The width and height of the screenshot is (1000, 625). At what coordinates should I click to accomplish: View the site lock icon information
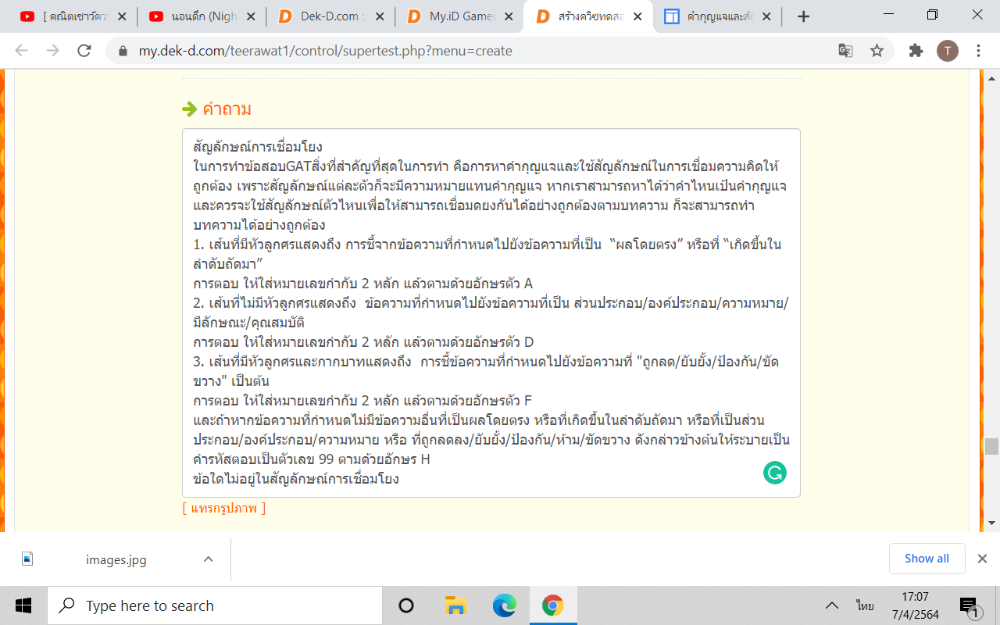point(123,51)
